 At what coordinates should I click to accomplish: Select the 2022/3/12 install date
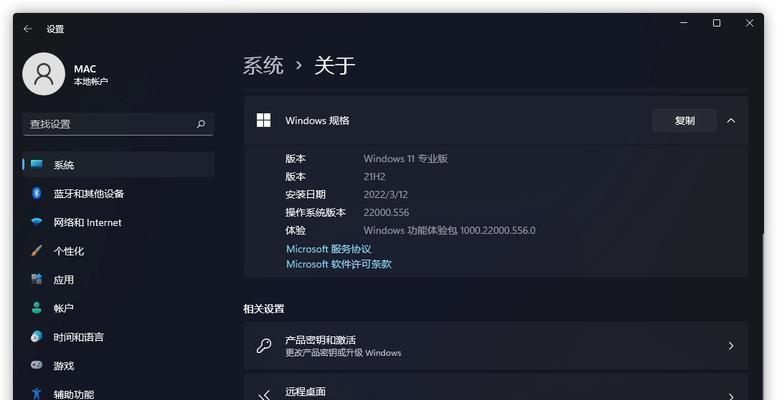point(386,194)
